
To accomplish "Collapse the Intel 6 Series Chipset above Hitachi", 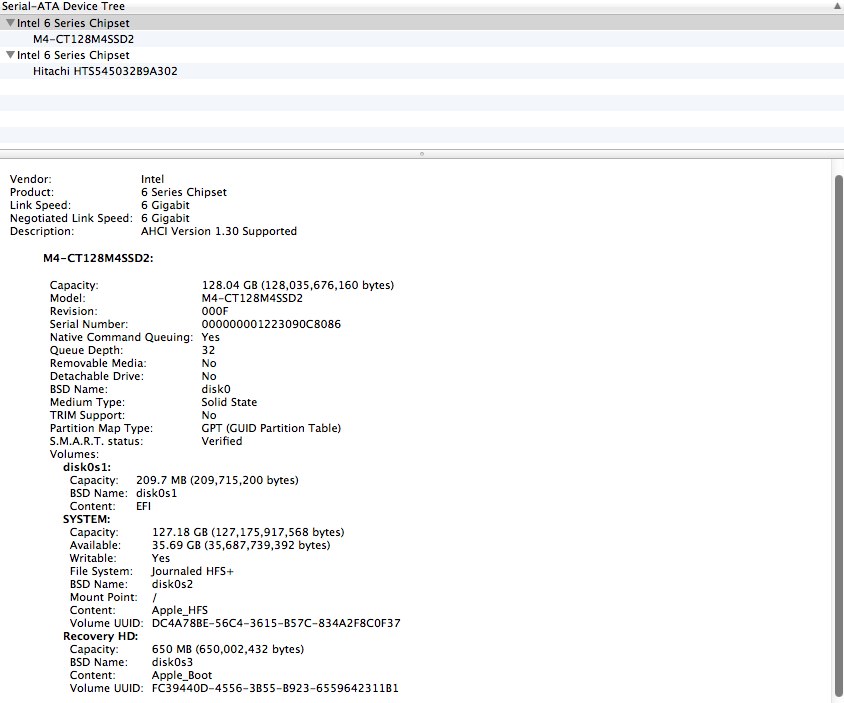I will click(x=10, y=55).
